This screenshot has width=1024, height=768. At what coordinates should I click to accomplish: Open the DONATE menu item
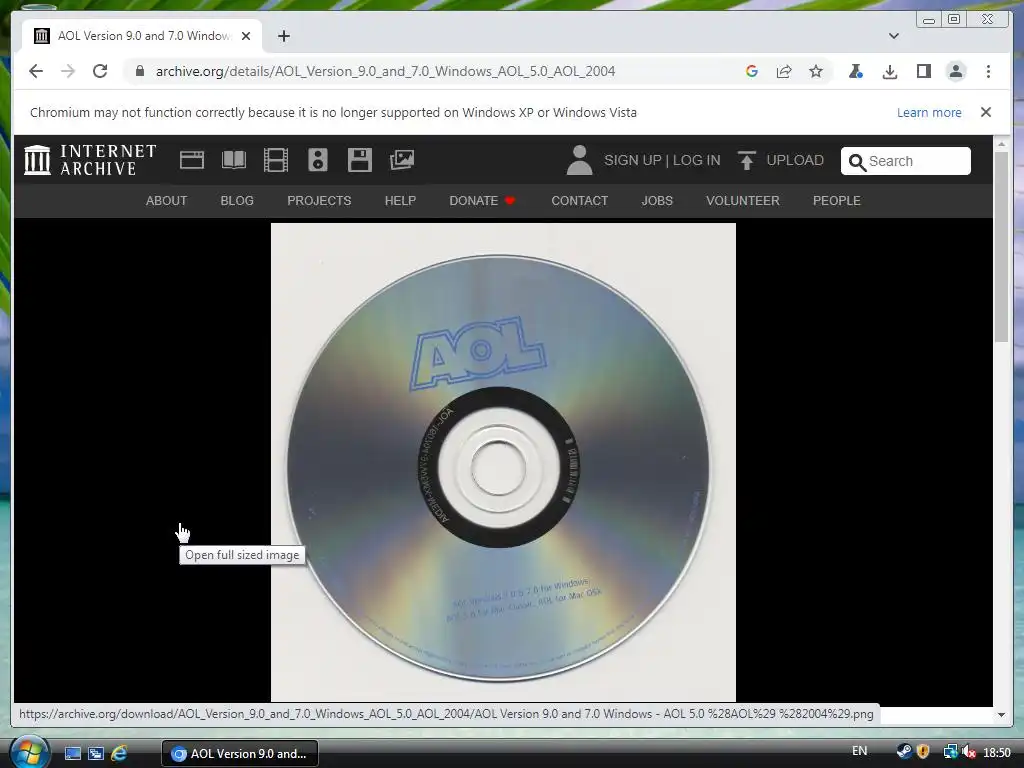click(x=482, y=200)
